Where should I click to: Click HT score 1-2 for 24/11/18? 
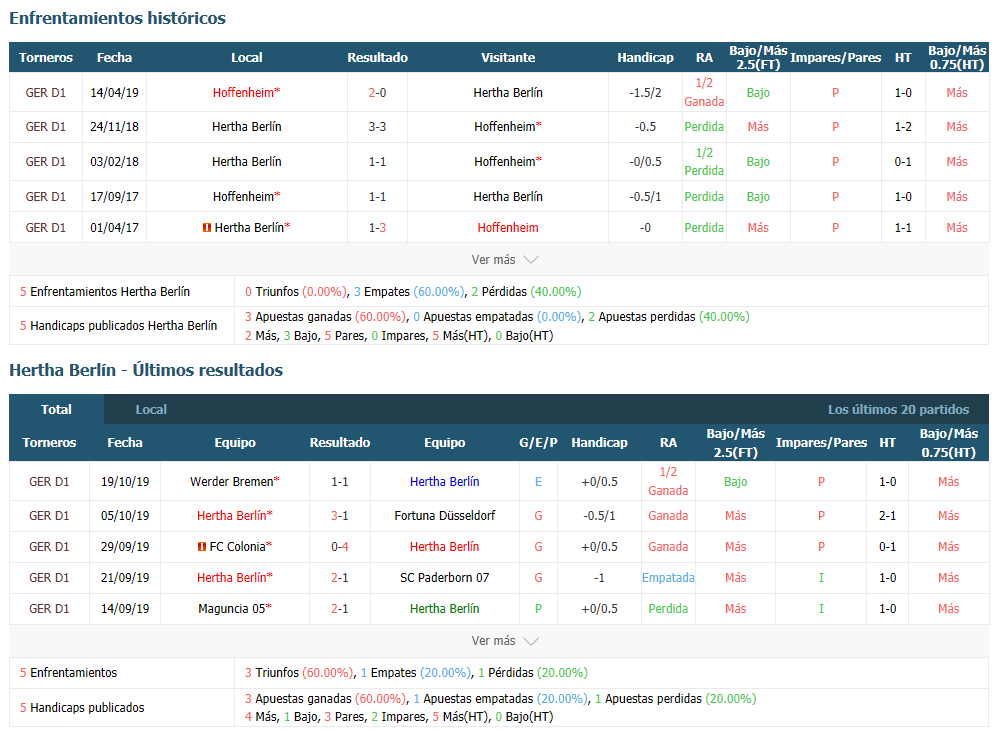tap(903, 127)
